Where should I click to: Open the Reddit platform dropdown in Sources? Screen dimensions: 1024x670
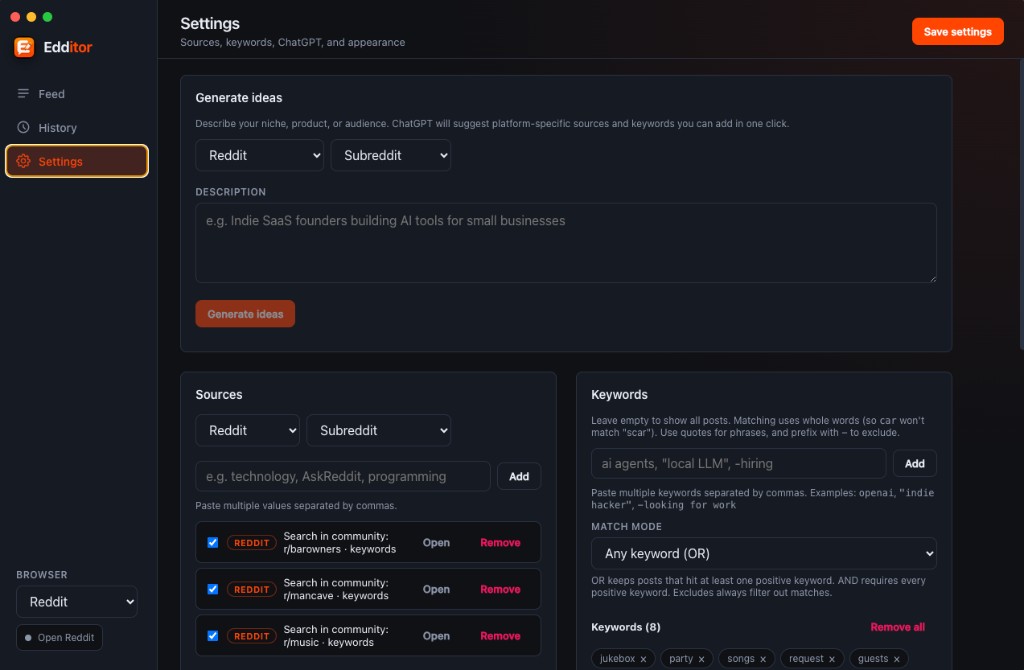click(247, 430)
